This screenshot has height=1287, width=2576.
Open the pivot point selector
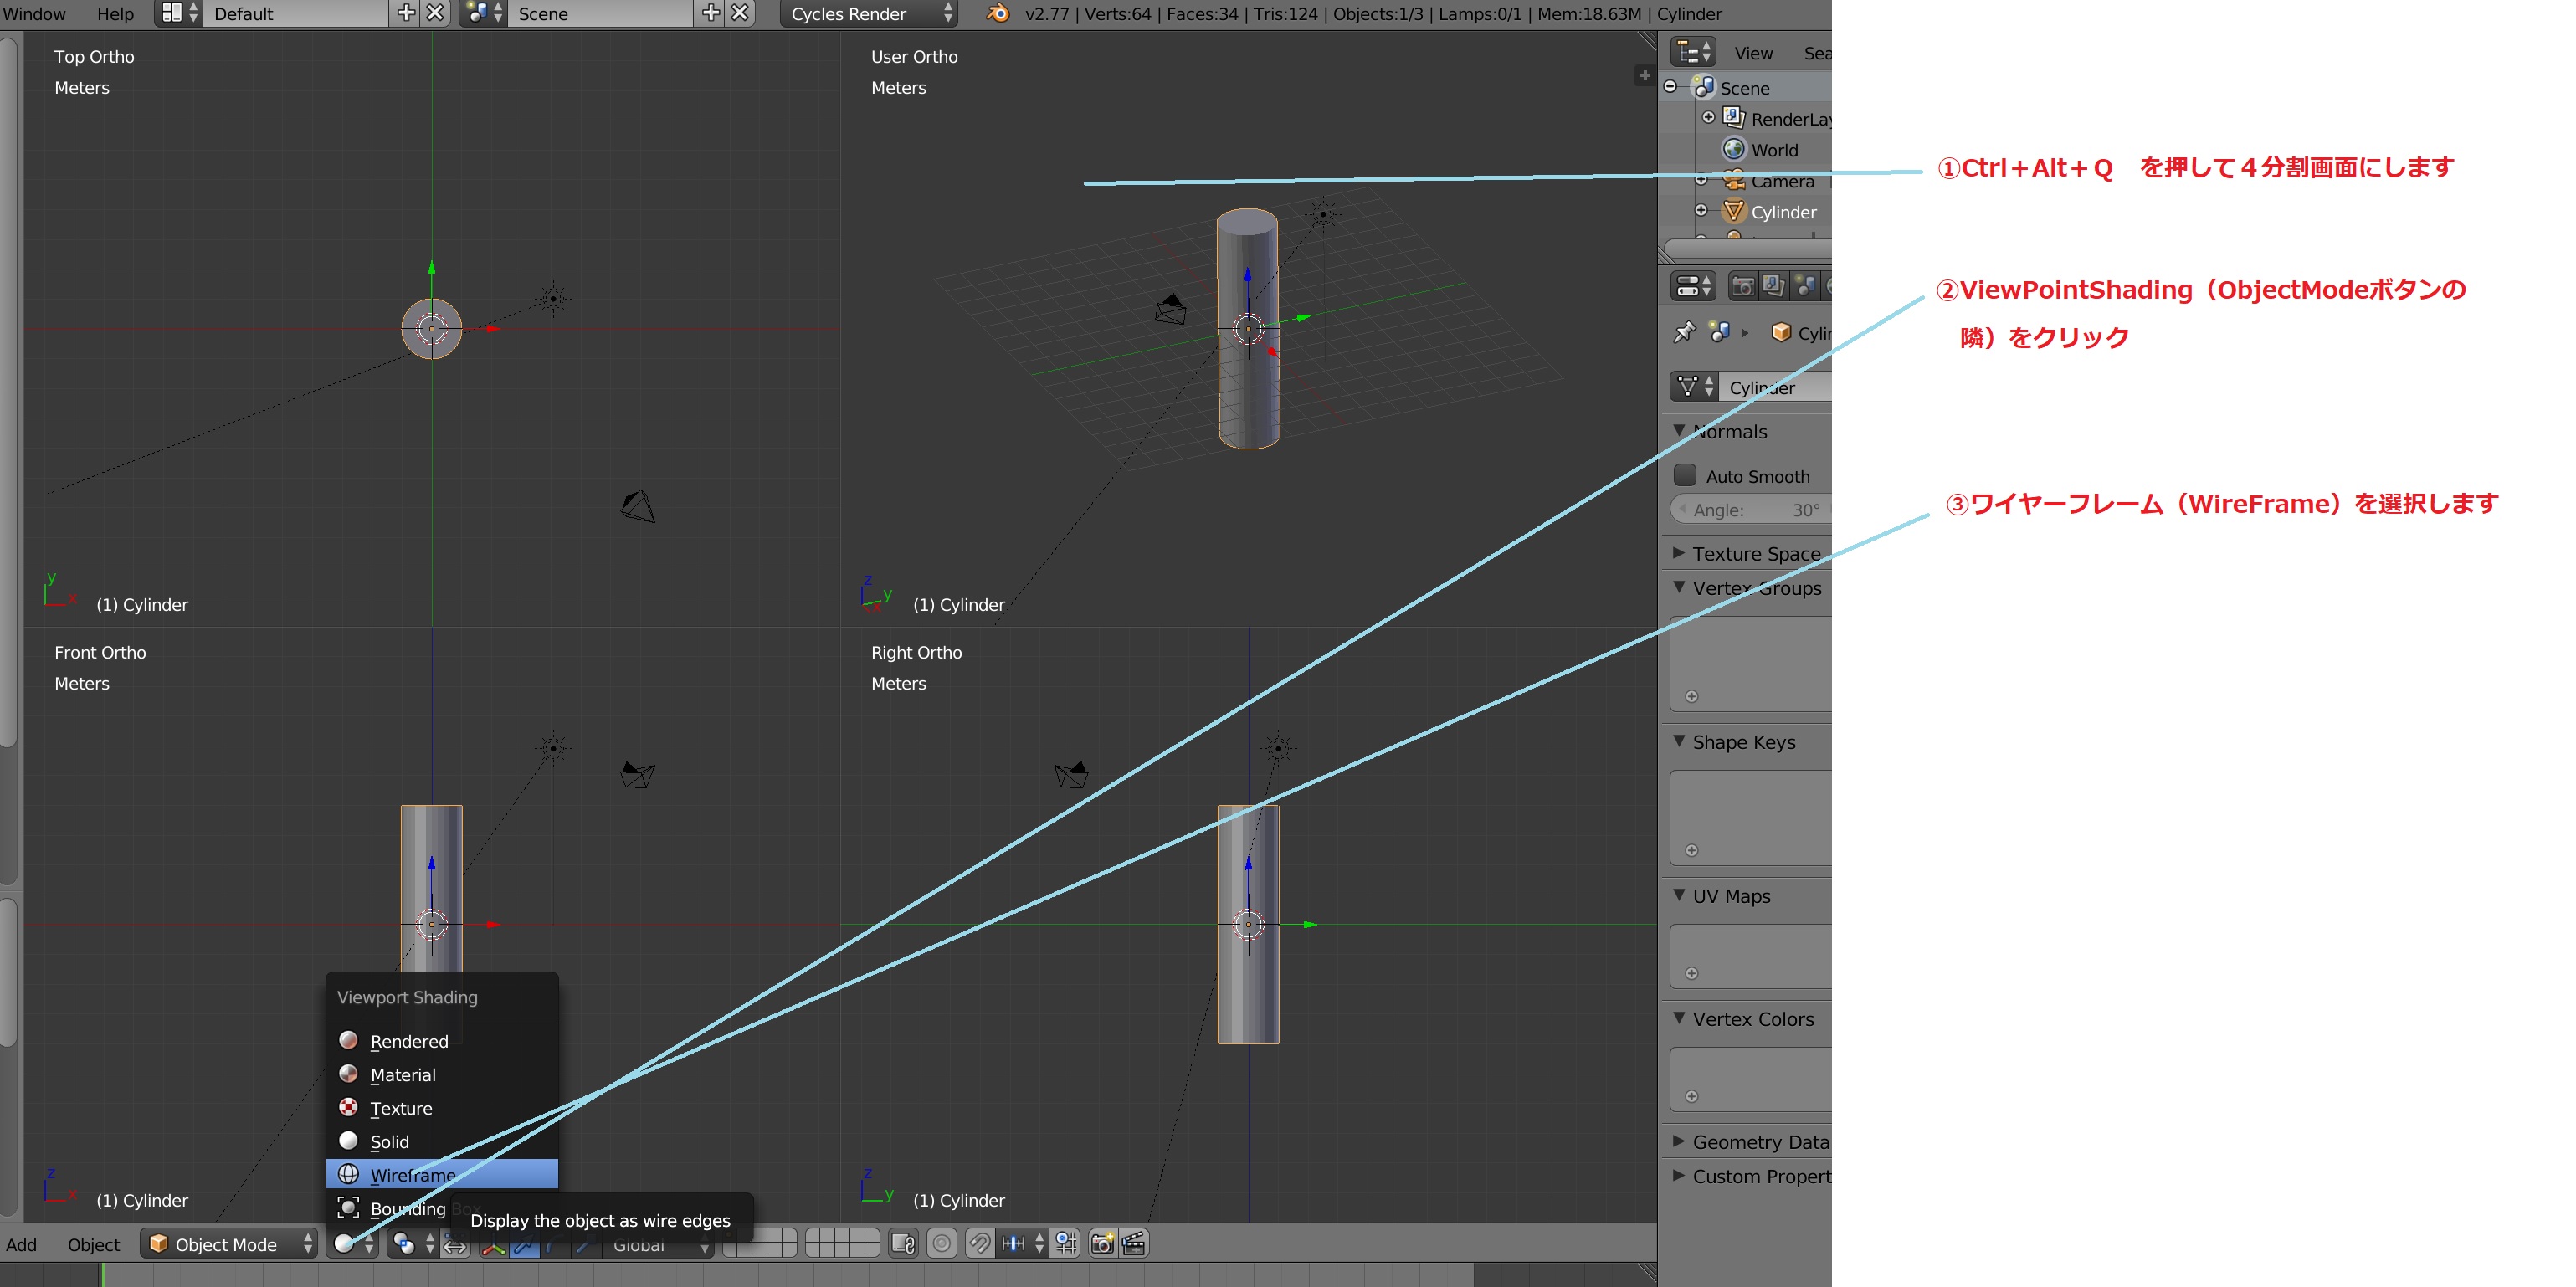(x=414, y=1243)
